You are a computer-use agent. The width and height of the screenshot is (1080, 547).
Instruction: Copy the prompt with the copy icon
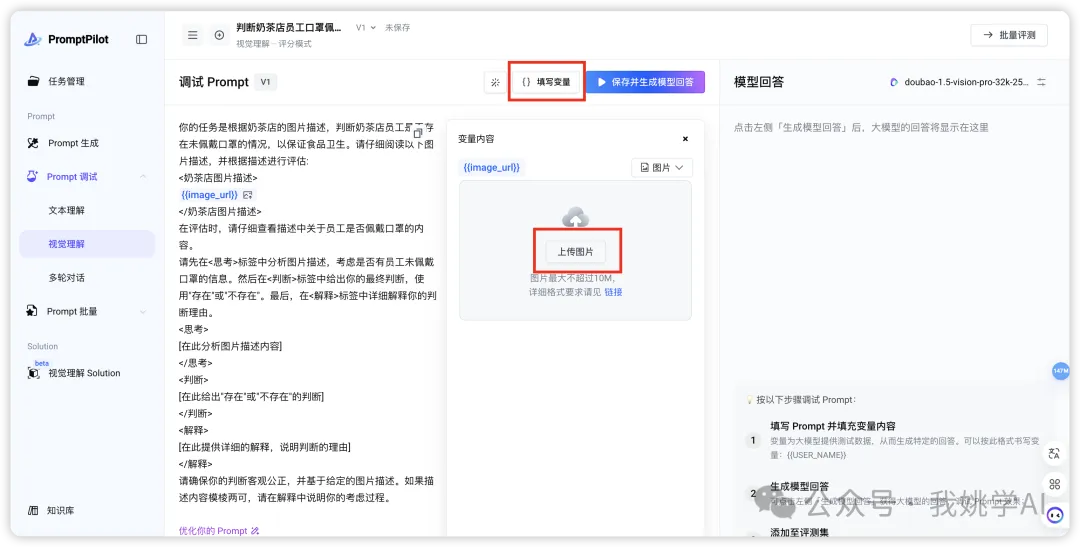click(417, 132)
